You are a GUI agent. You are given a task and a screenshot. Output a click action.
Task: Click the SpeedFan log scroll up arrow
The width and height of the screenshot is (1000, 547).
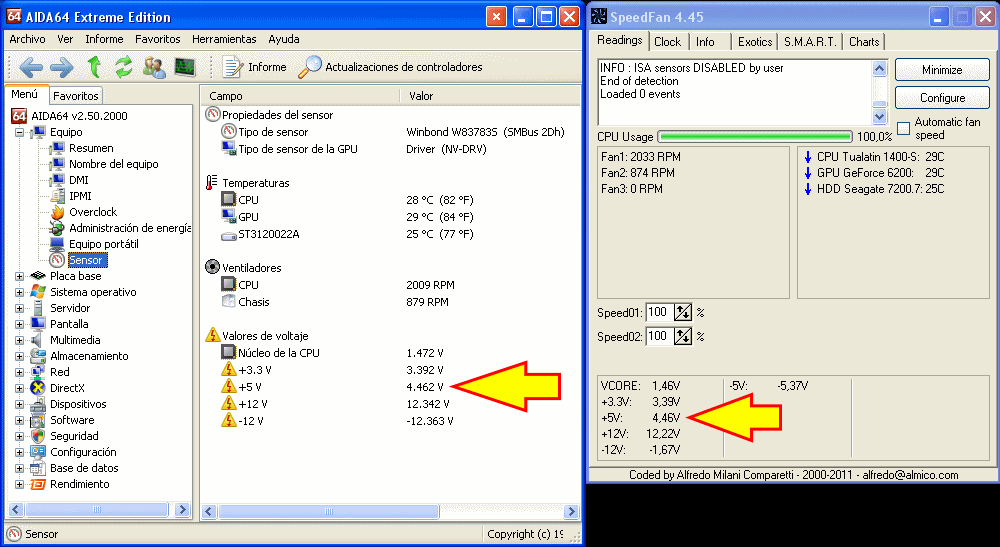(x=879, y=68)
